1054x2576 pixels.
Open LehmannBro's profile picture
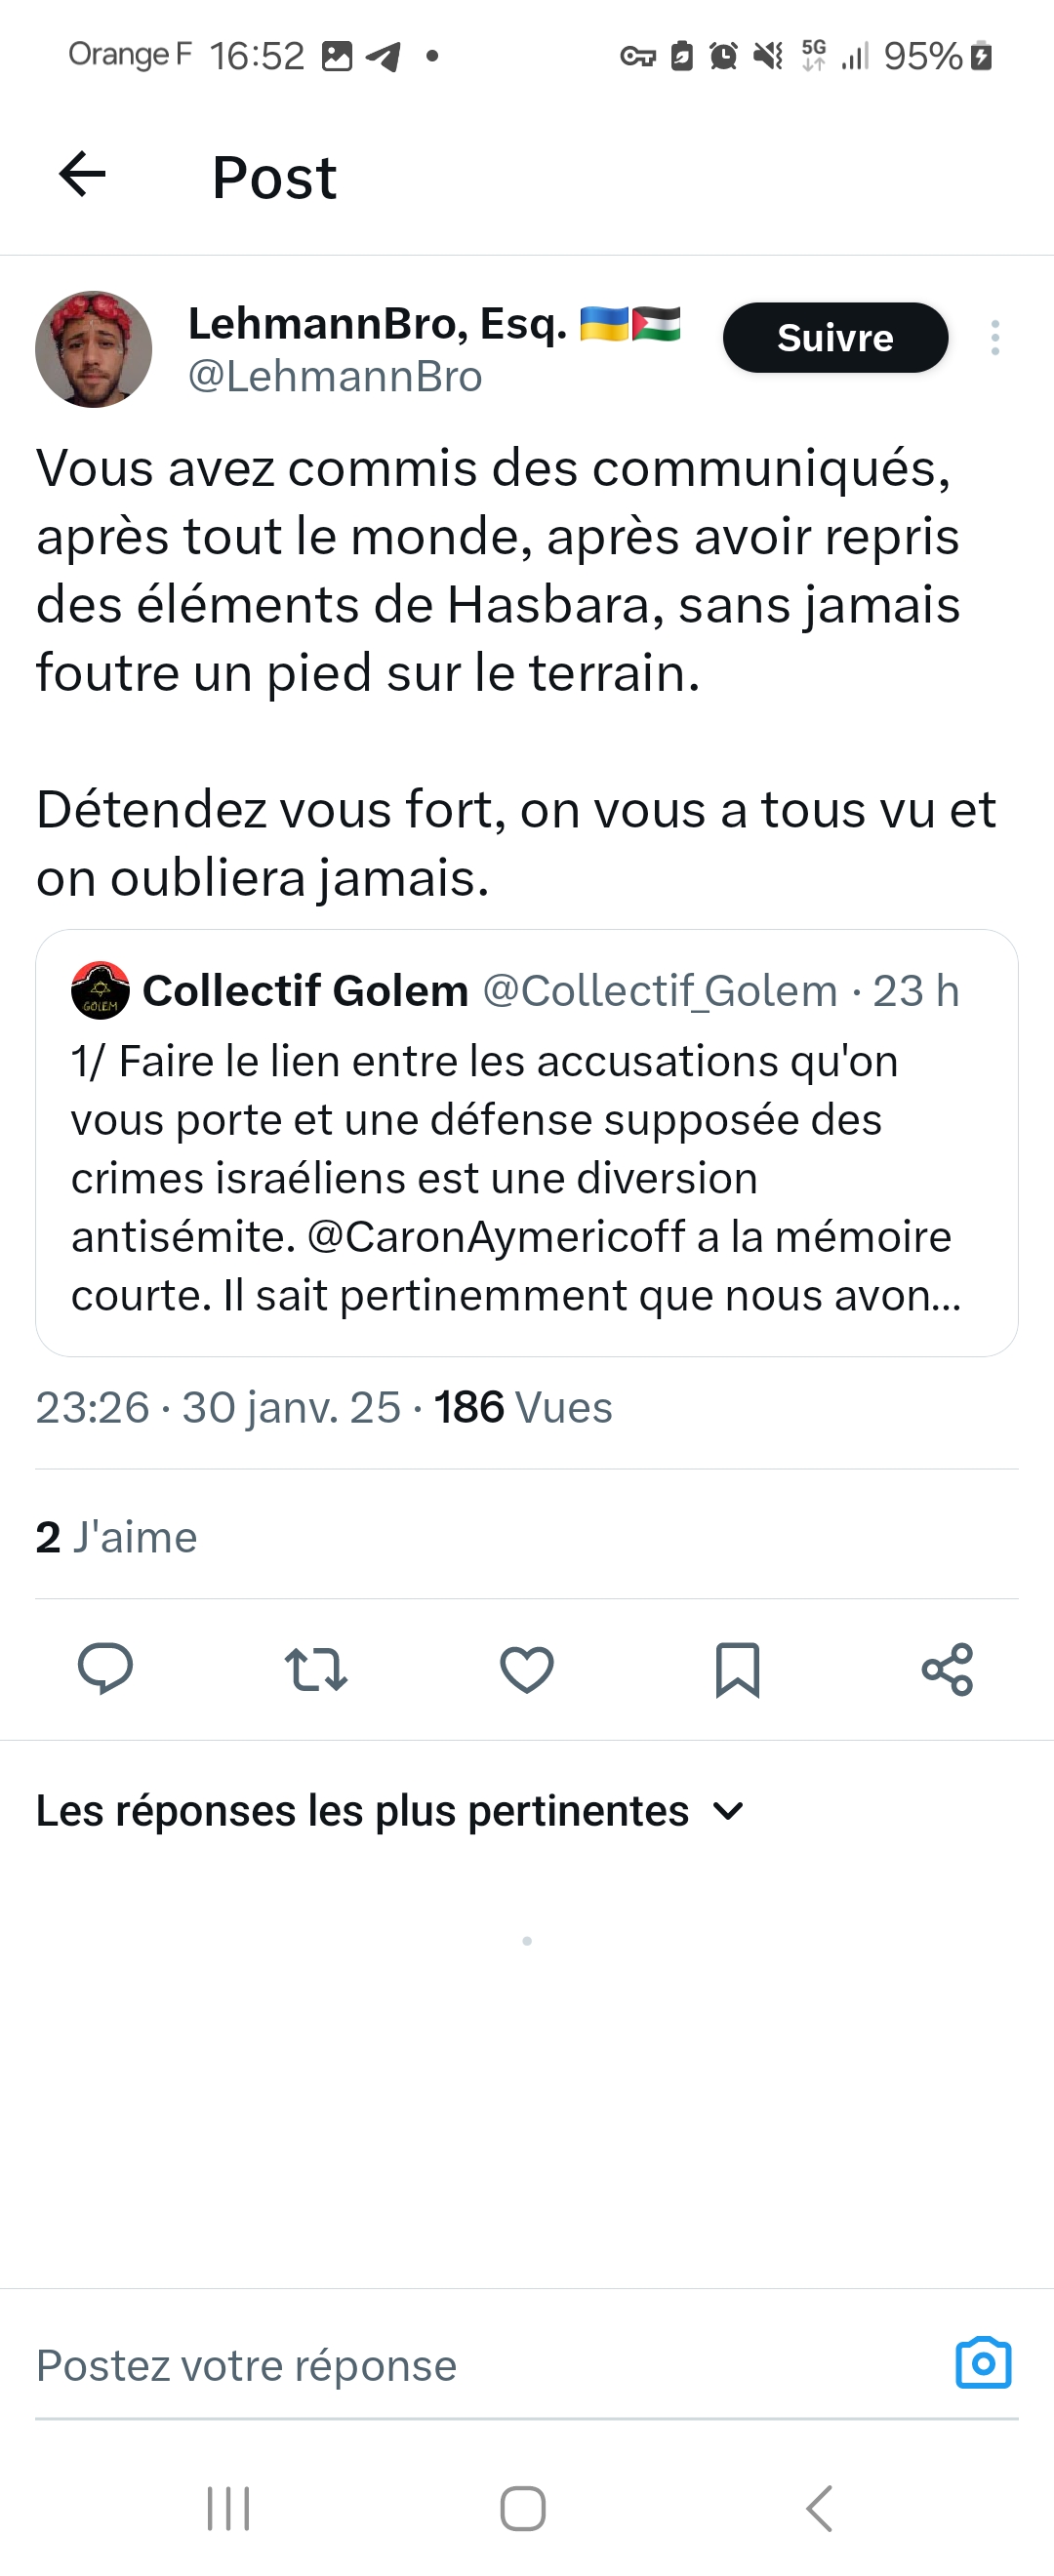[94, 349]
